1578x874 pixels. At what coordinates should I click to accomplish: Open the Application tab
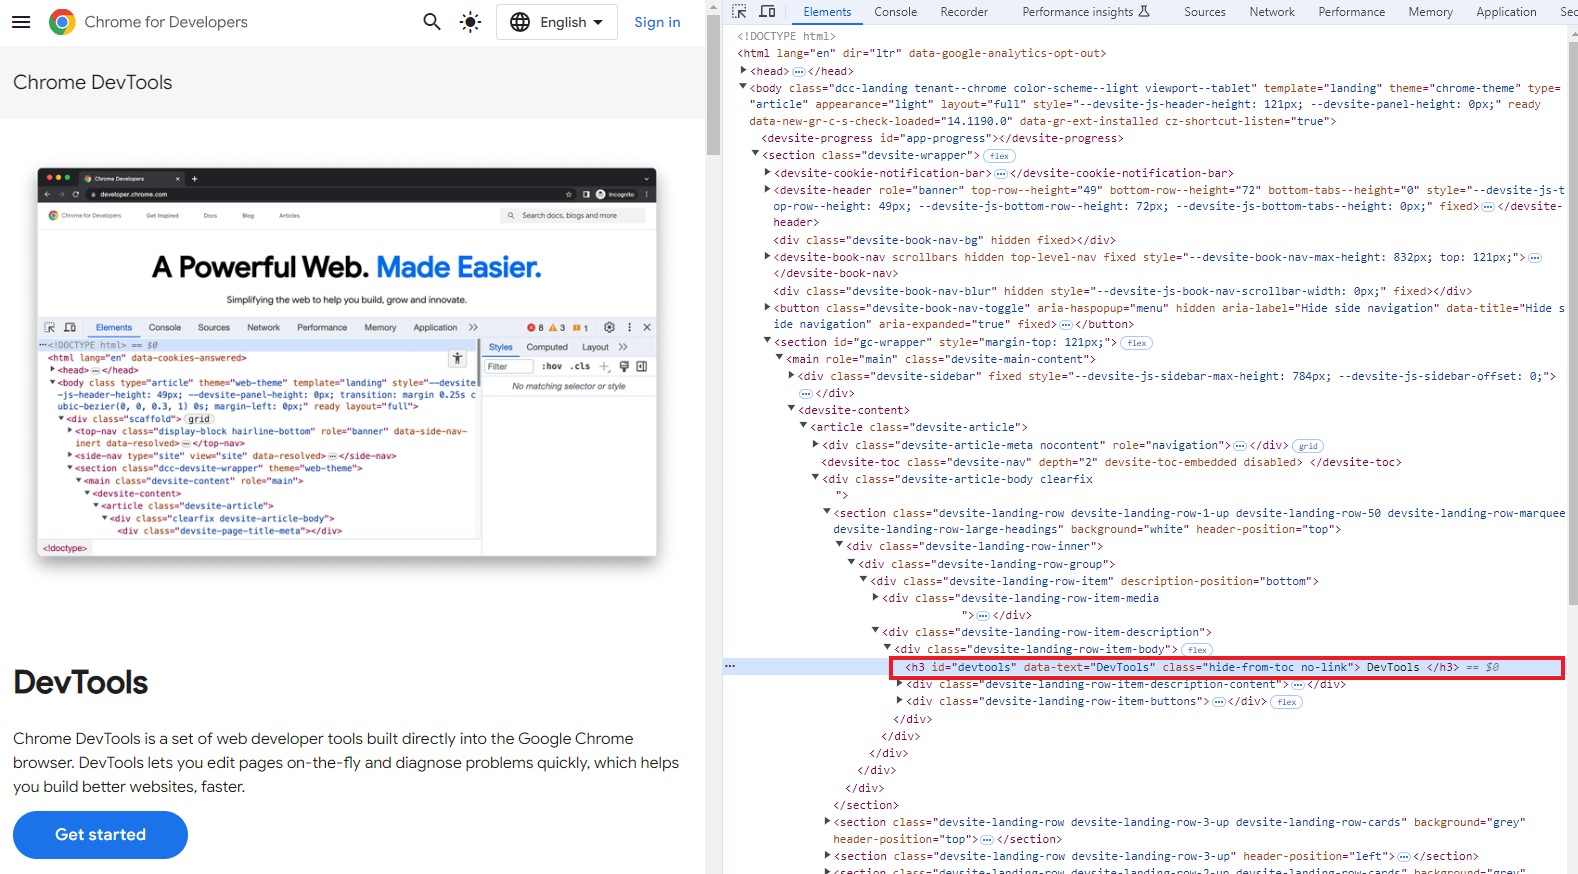click(x=1506, y=12)
